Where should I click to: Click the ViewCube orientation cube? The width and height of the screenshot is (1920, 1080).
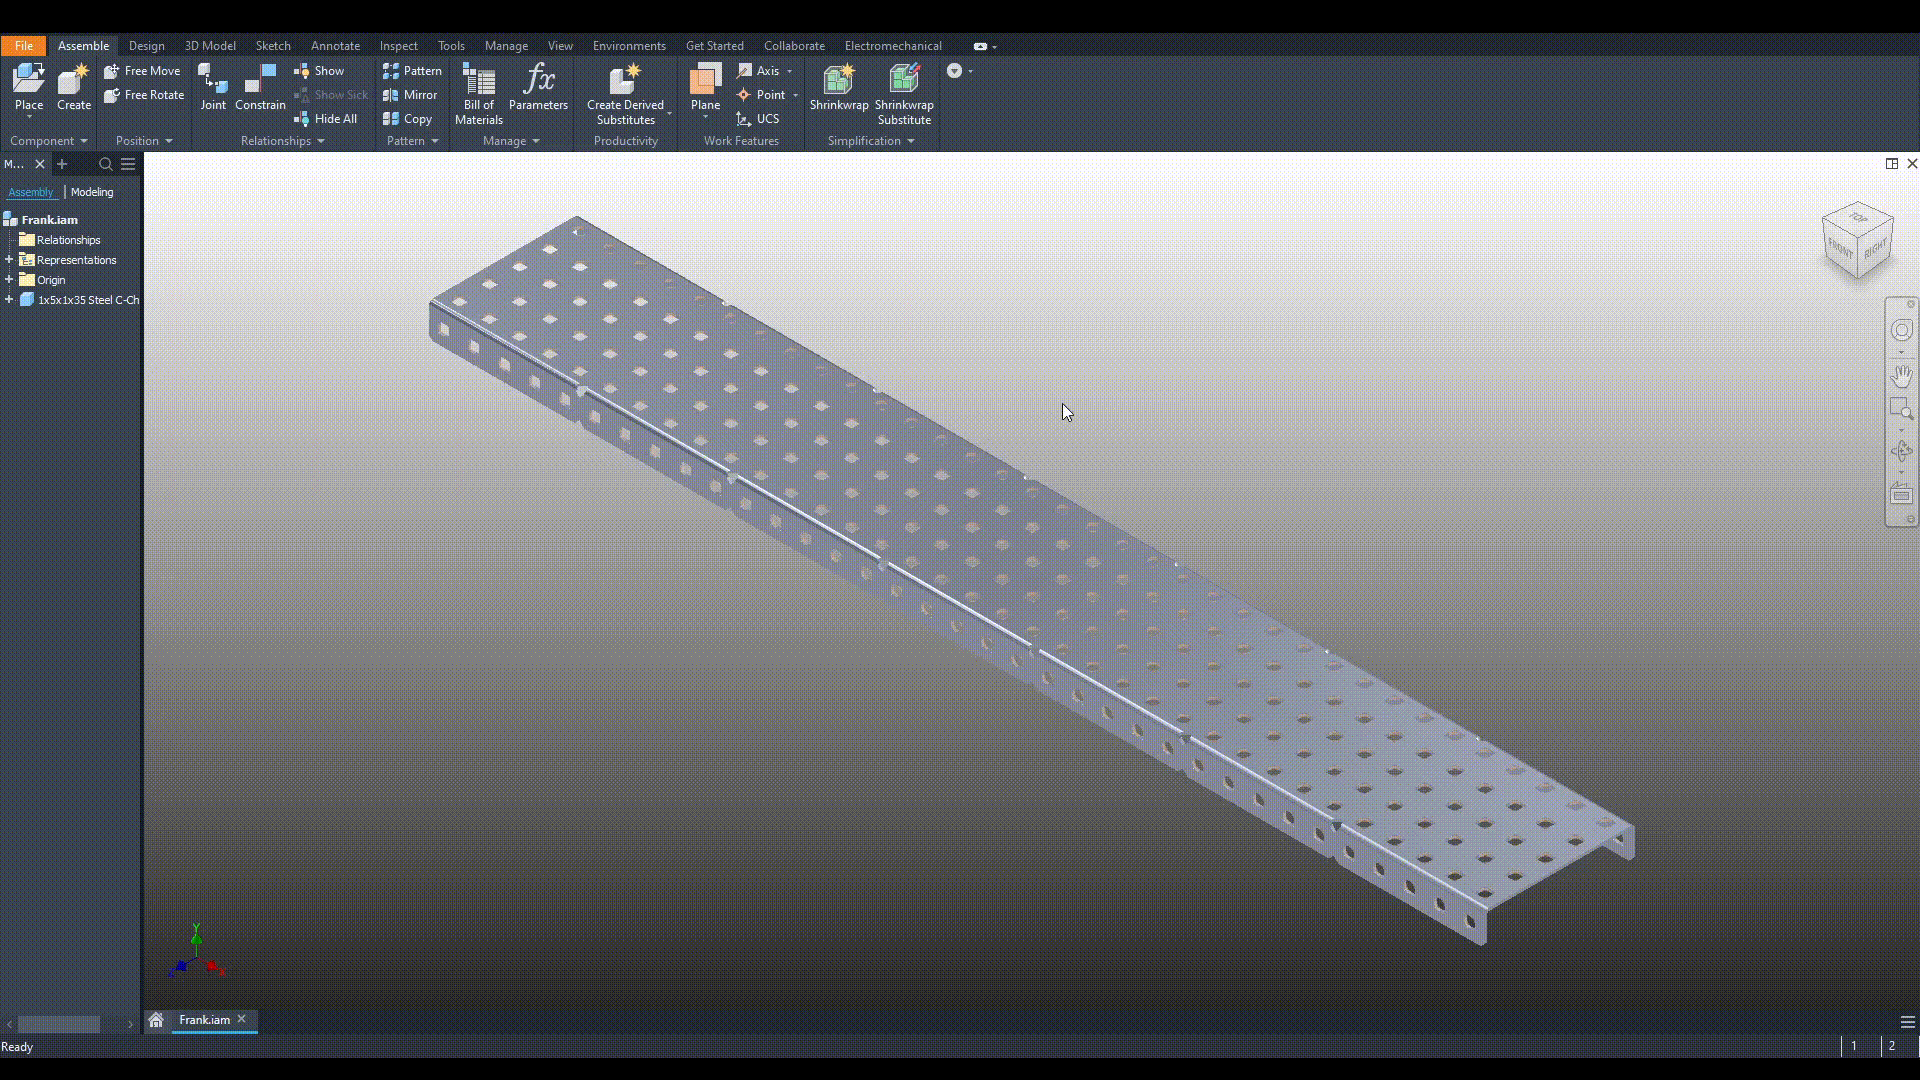click(x=1858, y=241)
